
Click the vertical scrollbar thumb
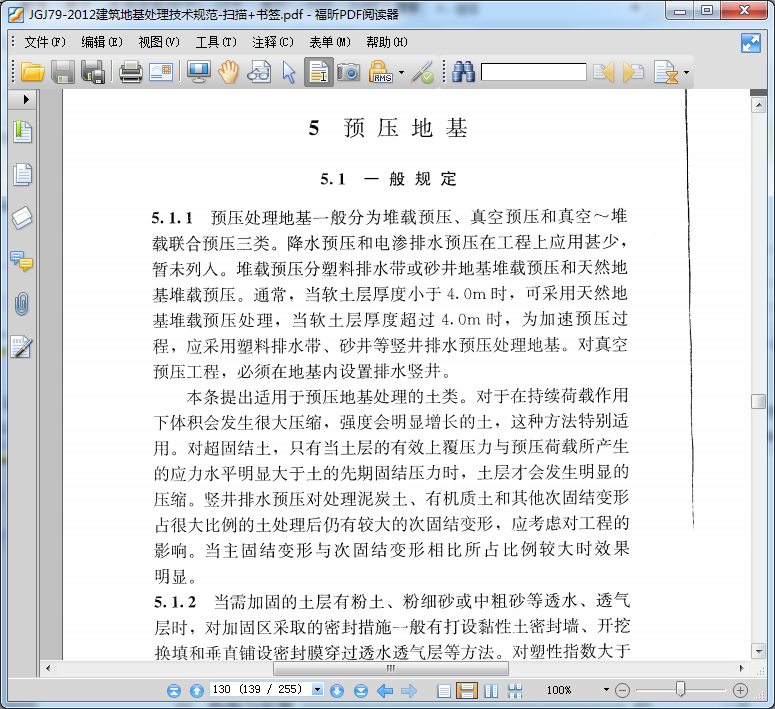click(x=758, y=401)
